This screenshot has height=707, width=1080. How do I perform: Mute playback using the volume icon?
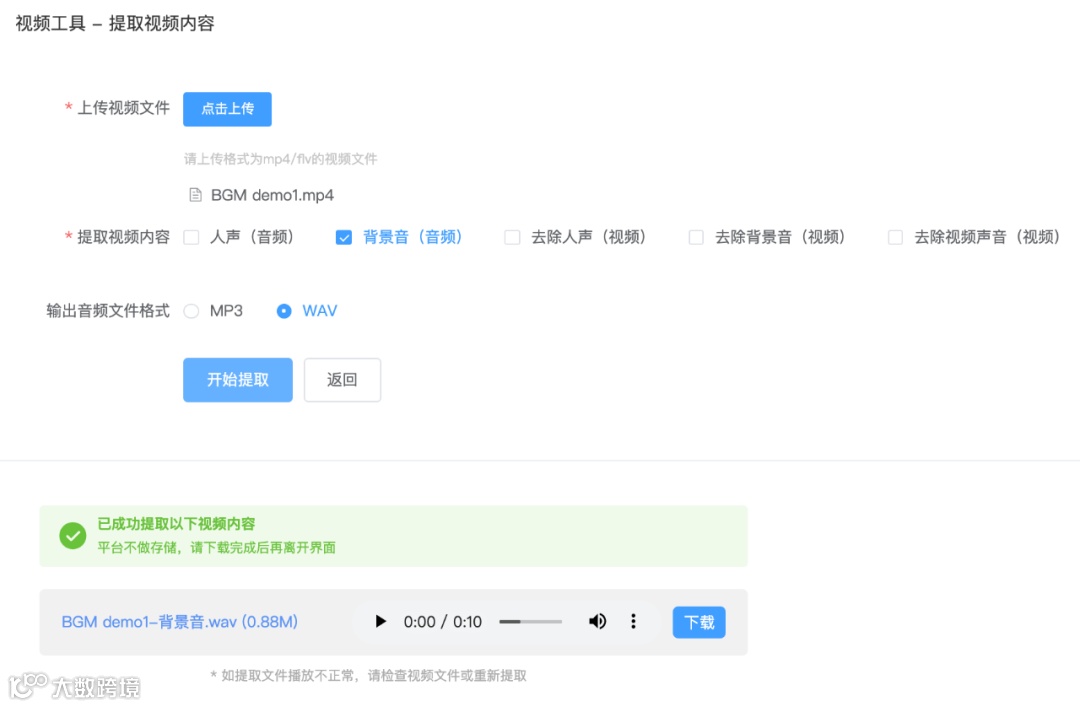click(597, 621)
